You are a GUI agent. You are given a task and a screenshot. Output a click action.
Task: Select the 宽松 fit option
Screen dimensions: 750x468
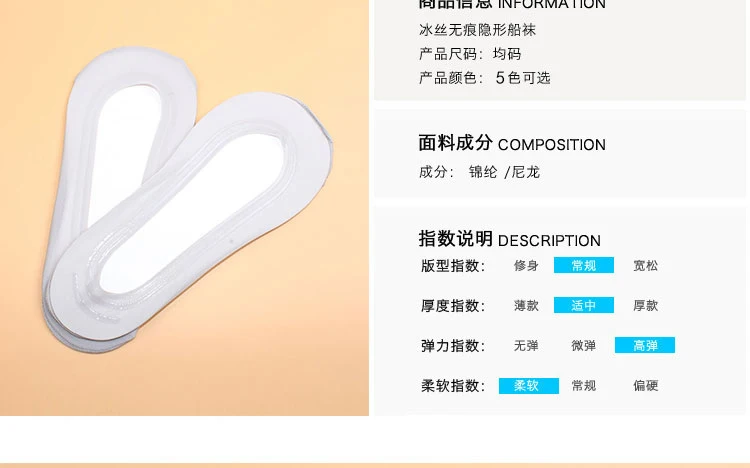coord(645,266)
